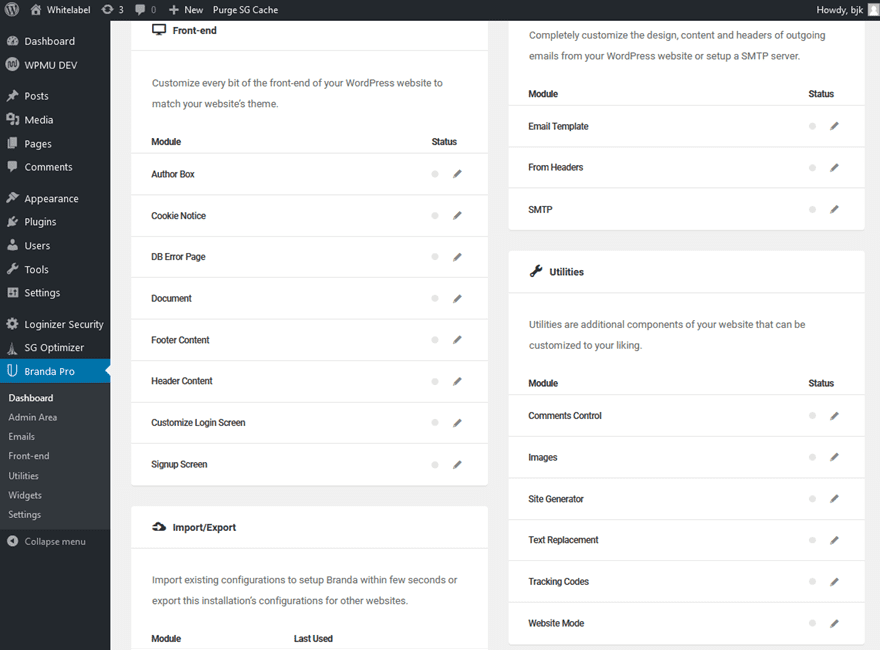This screenshot has width=880, height=650.
Task: Open SMTP settings with the pencil icon
Action: pyautogui.click(x=835, y=209)
